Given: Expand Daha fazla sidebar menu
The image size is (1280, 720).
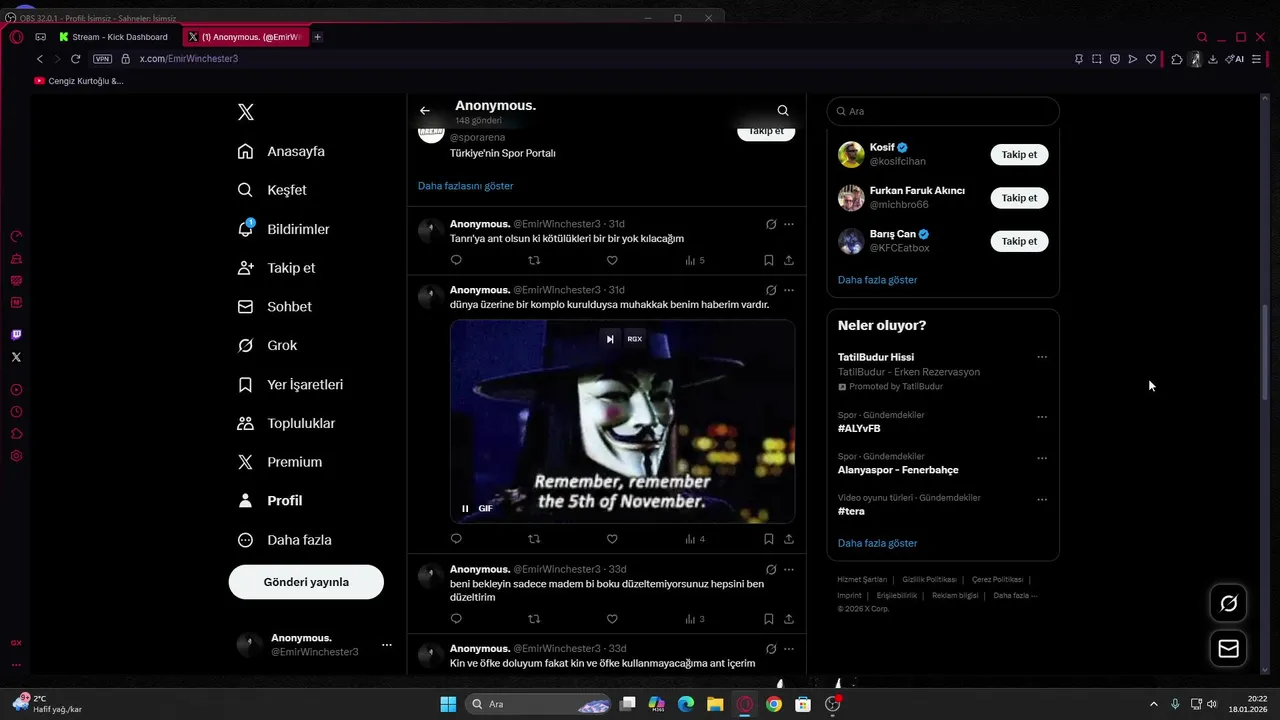Looking at the screenshot, I should (x=284, y=540).
